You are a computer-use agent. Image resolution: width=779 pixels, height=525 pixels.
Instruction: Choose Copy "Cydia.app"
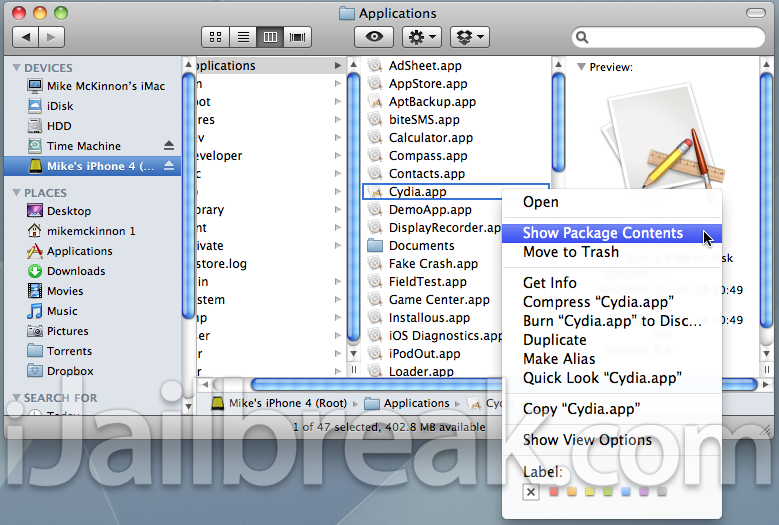(x=612, y=409)
